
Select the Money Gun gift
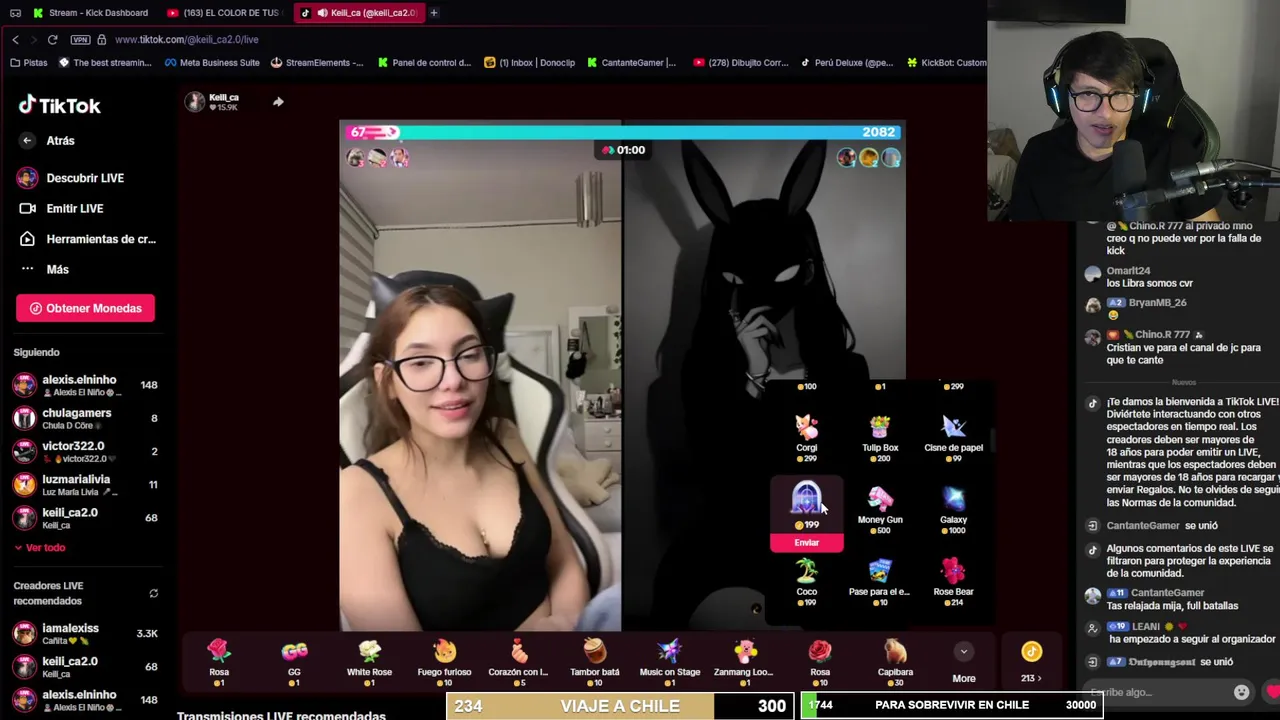(x=880, y=509)
